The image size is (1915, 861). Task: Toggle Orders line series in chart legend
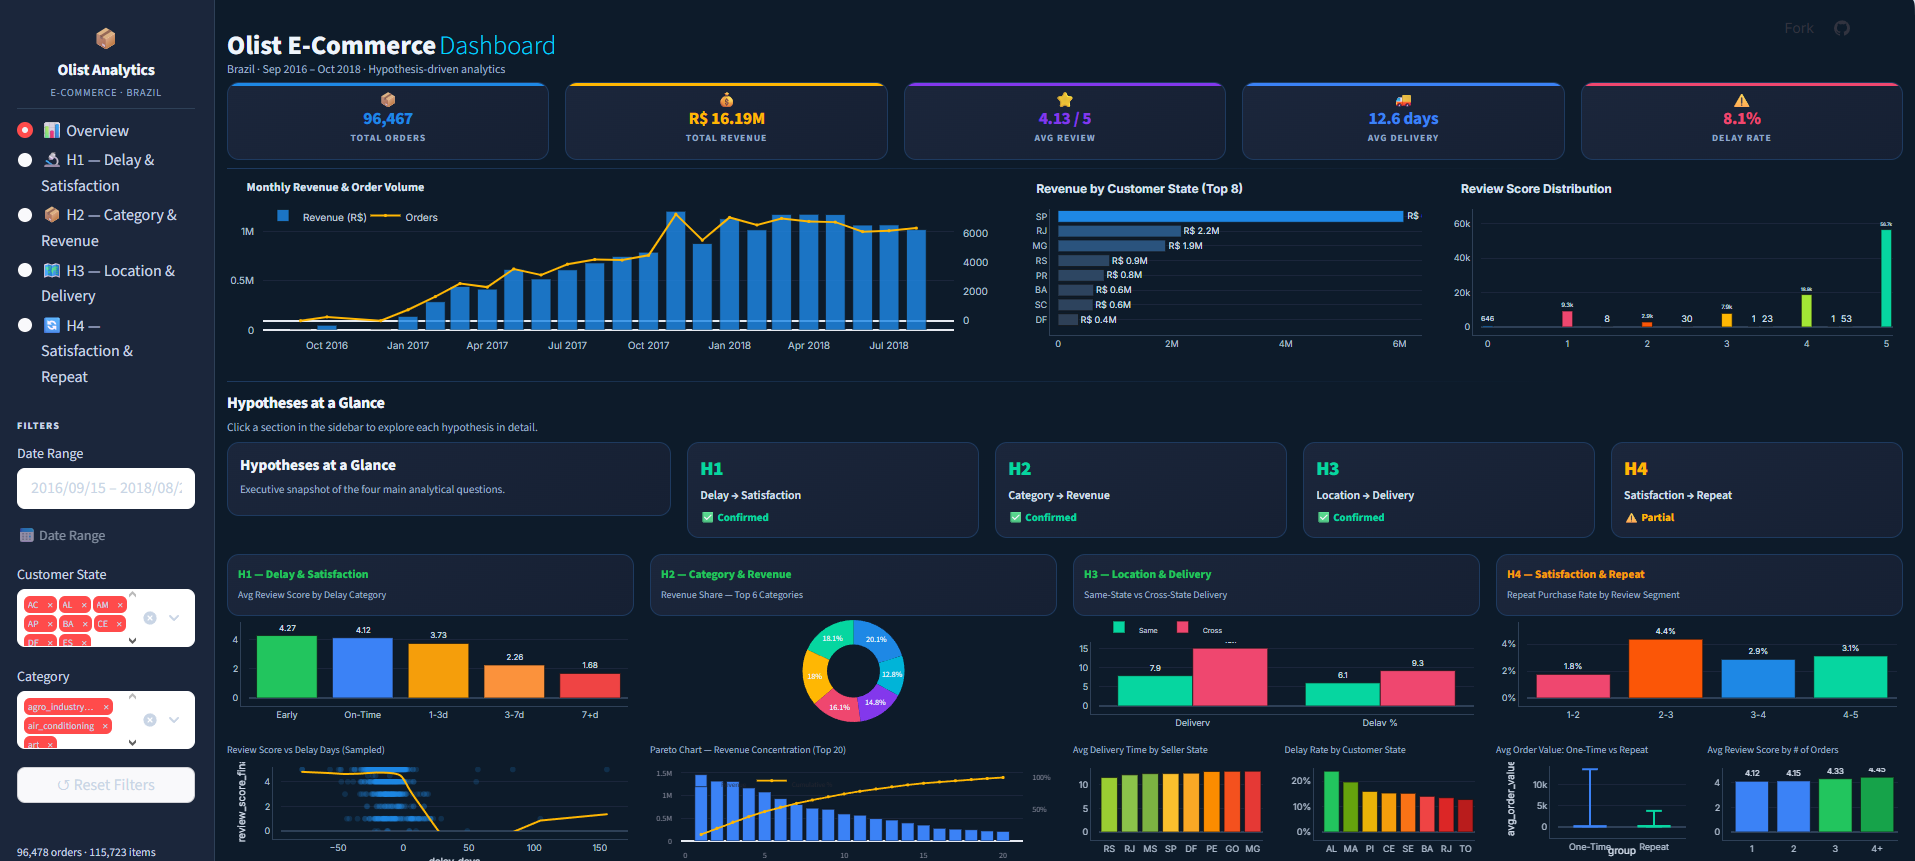(405, 217)
